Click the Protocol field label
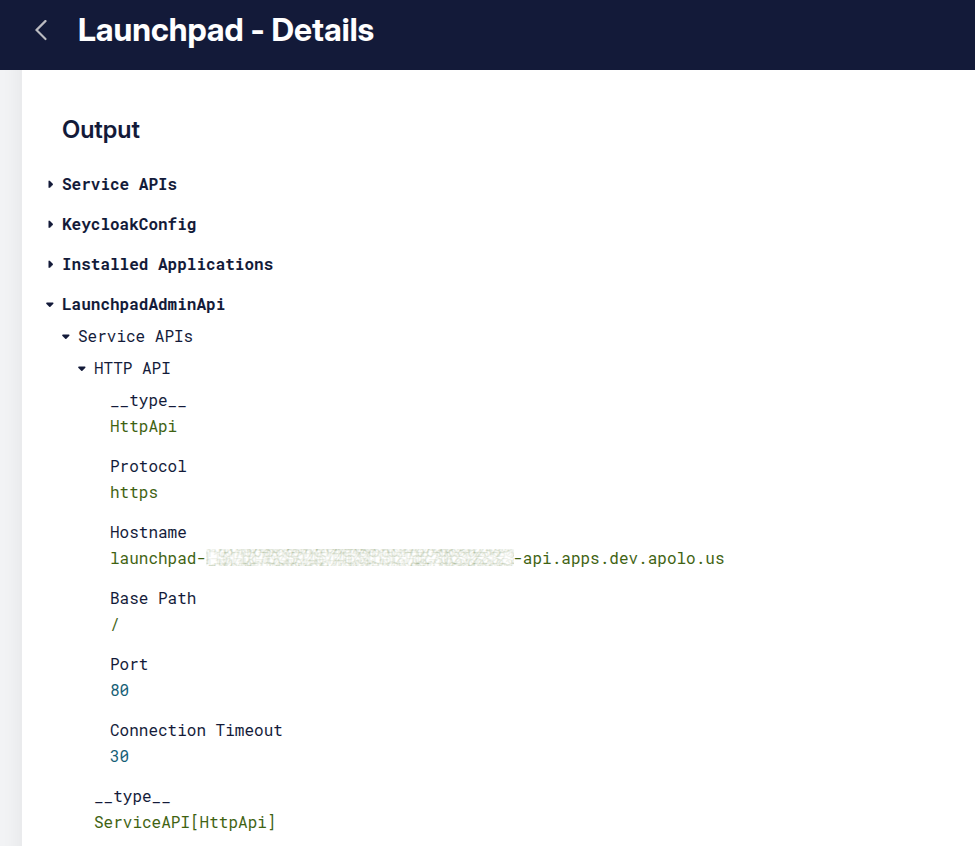 (x=148, y=466)
